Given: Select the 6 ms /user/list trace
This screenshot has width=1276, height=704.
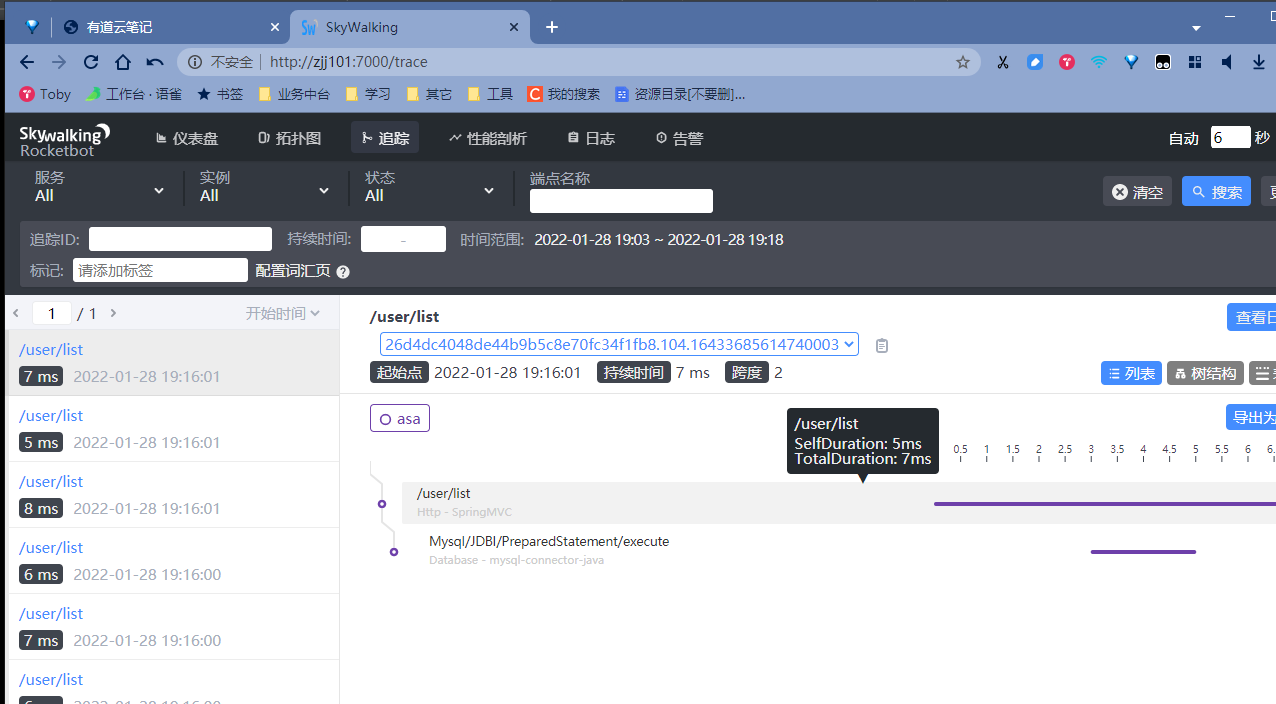Looking at the screenshot, I should tap(174, 561).
